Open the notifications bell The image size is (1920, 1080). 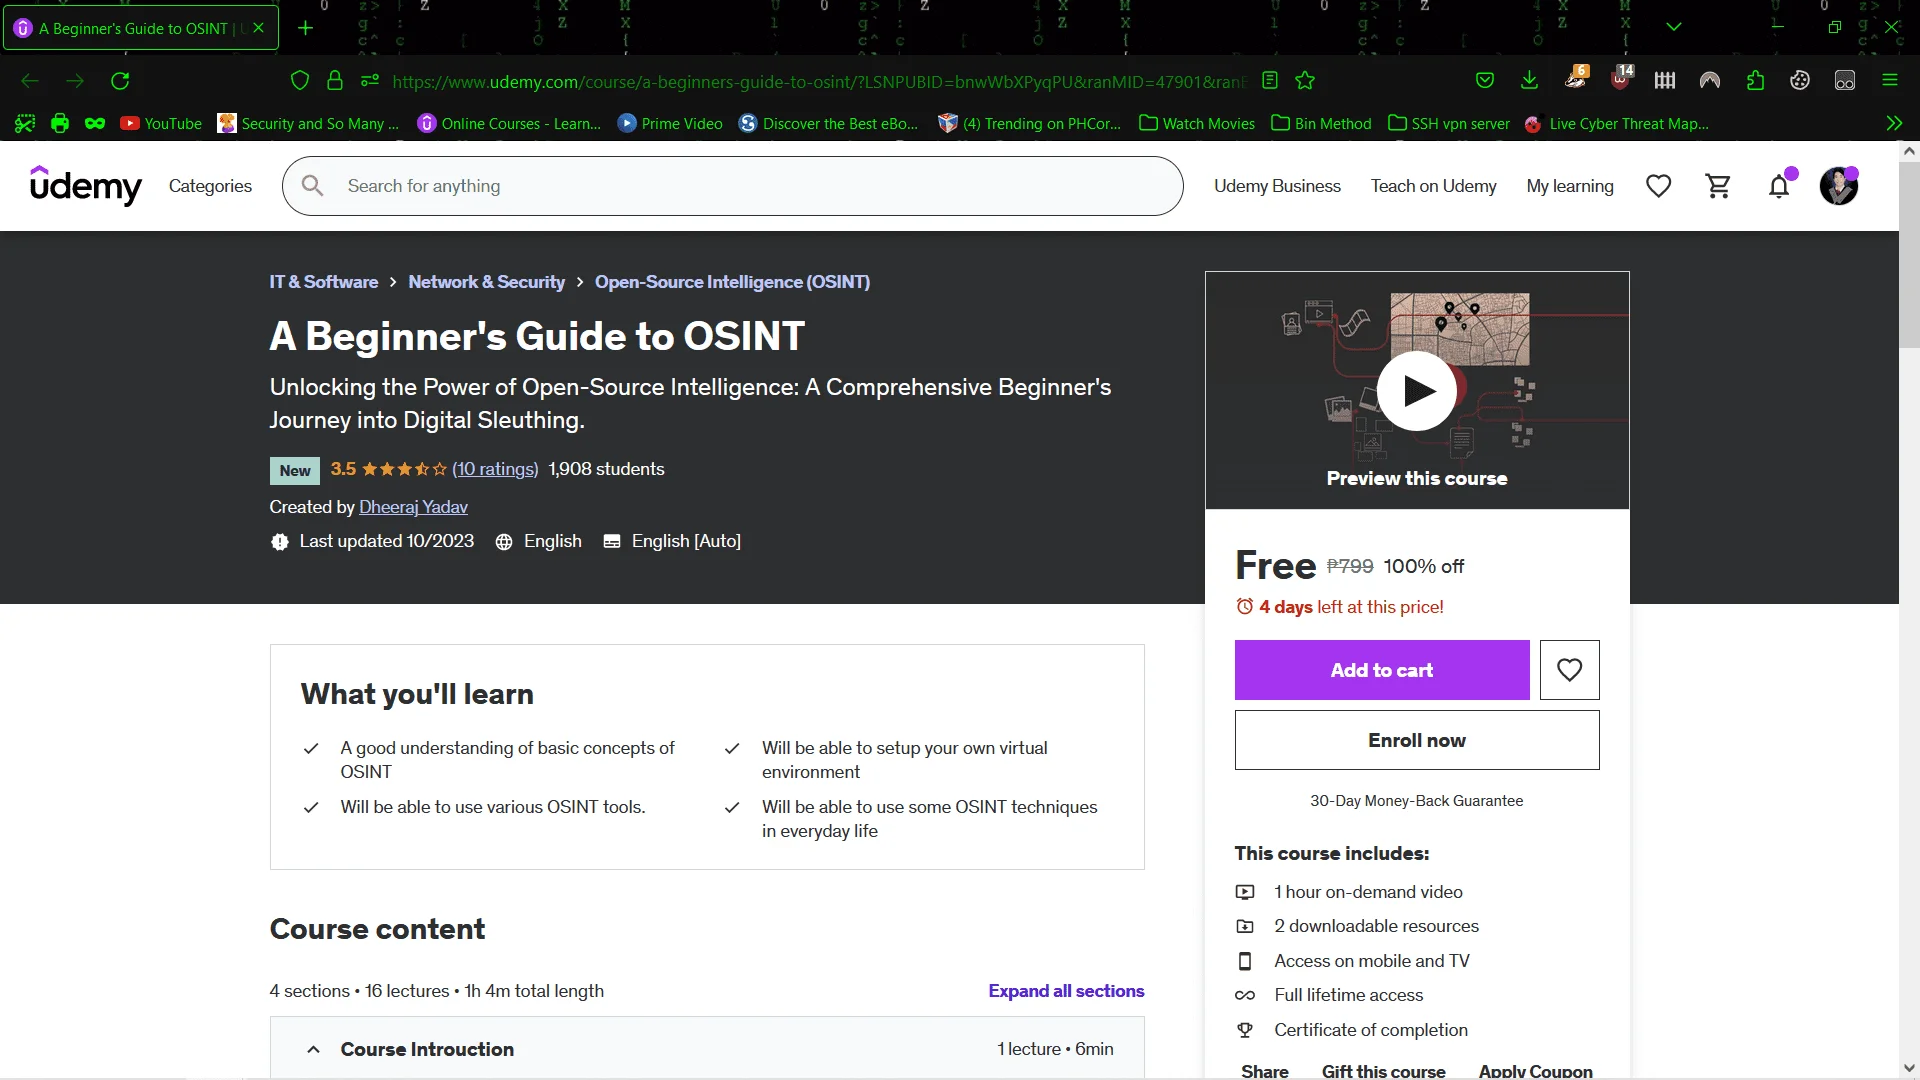tap(1779, 186)
